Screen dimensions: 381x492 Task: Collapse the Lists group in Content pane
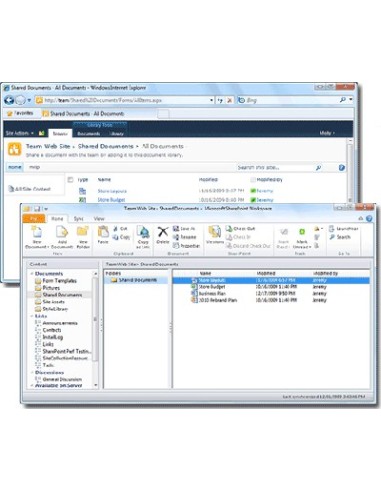32,316
